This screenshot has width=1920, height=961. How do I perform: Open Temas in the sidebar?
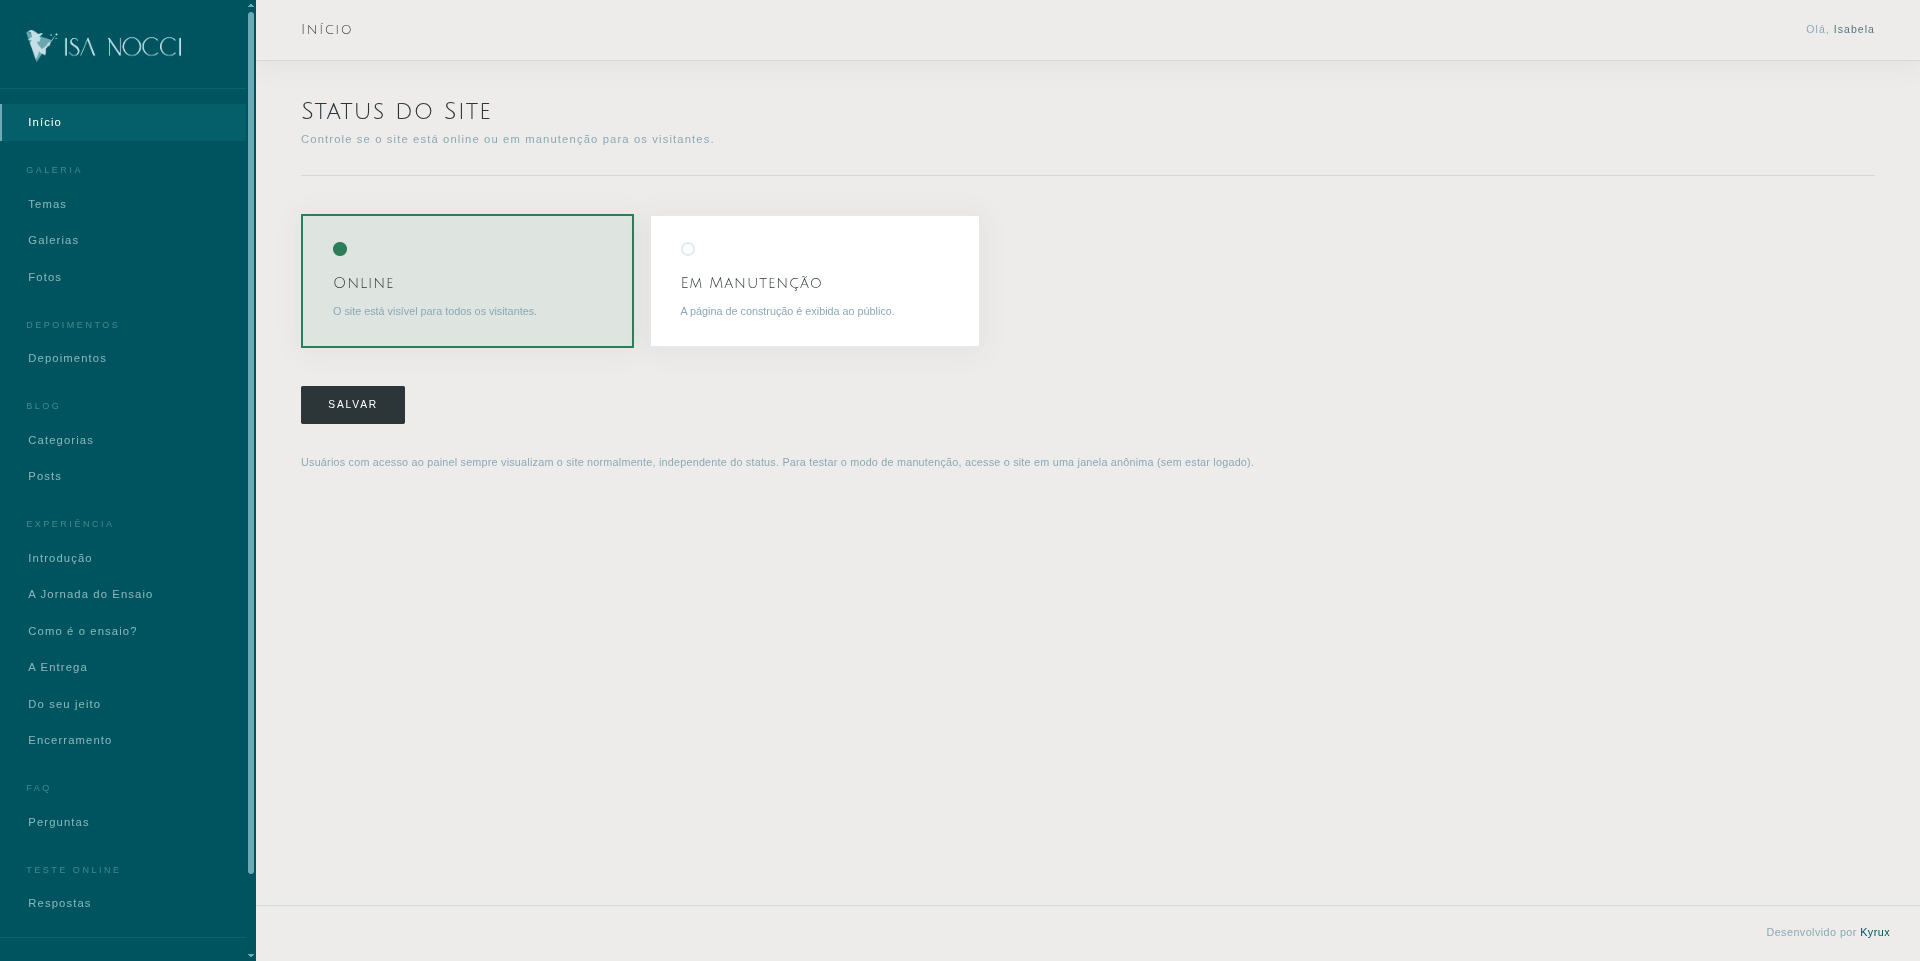pos(123,204)
